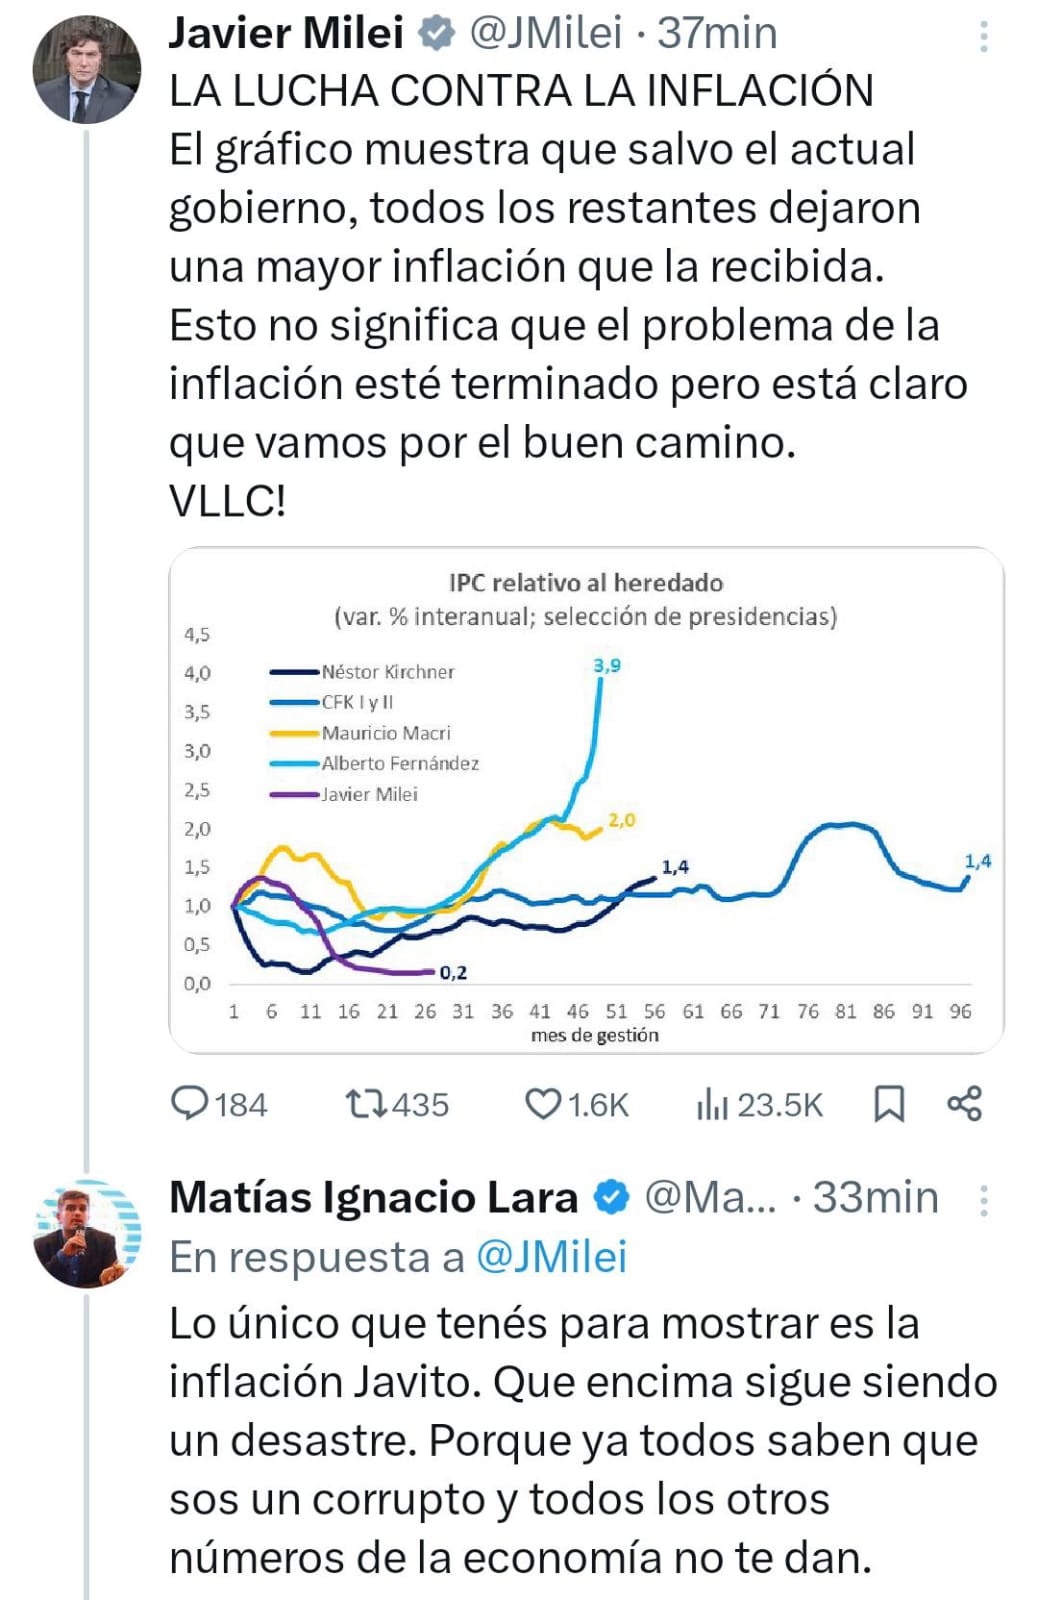Open replies via the 184 comment icon
This screenshot has height=1600, width=1038.
click(189, 1104)
